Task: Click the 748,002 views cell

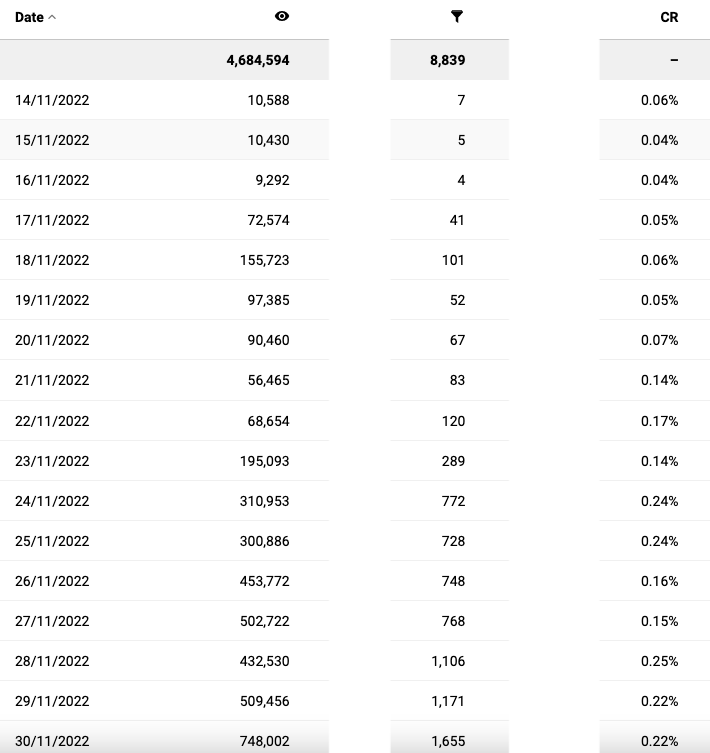Action: 264,741
